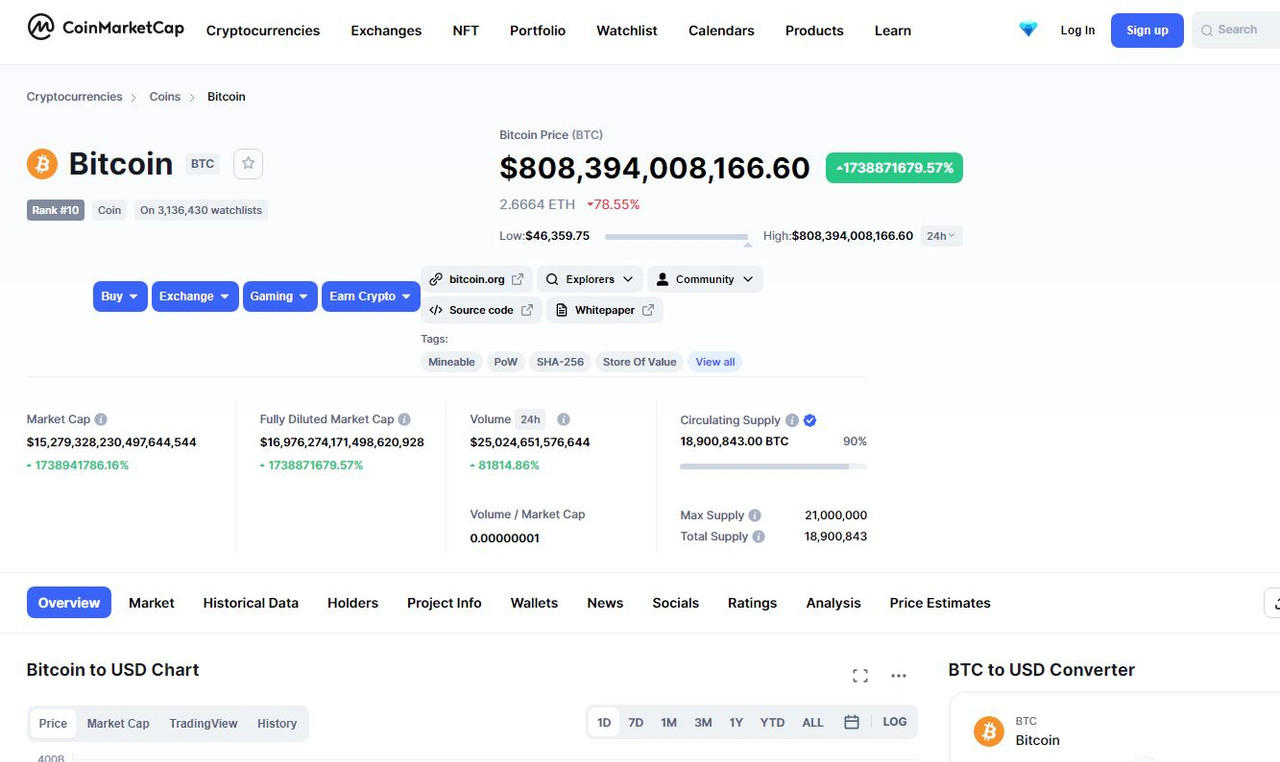Image resolution: width=1280 pixels, height=762 pixels.
Task: Open the 24h range selector near High price
Action: tap(941, 237)
